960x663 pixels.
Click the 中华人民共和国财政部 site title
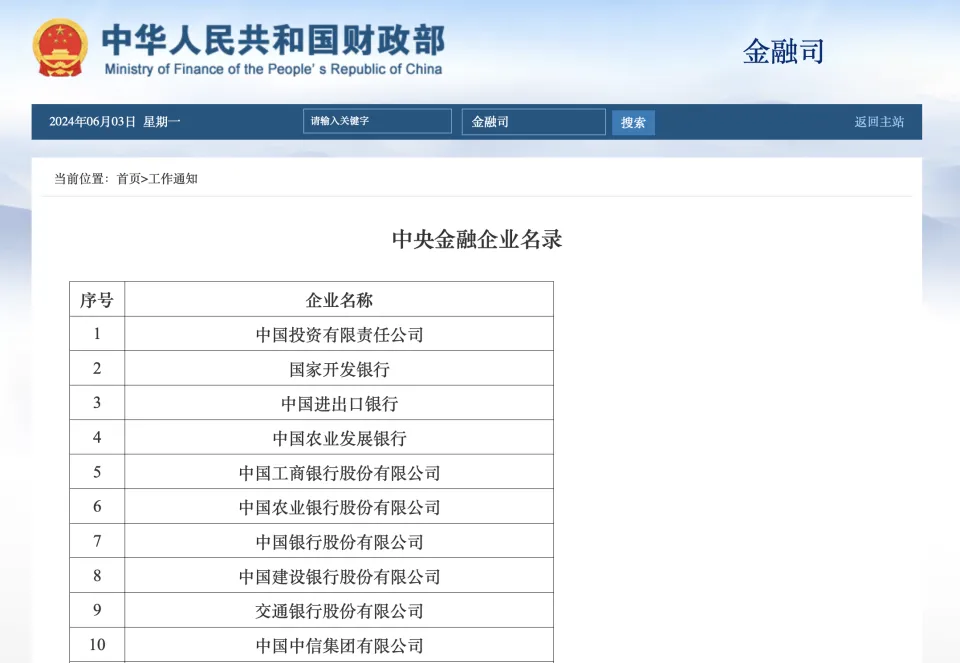(x=273, y=40)
